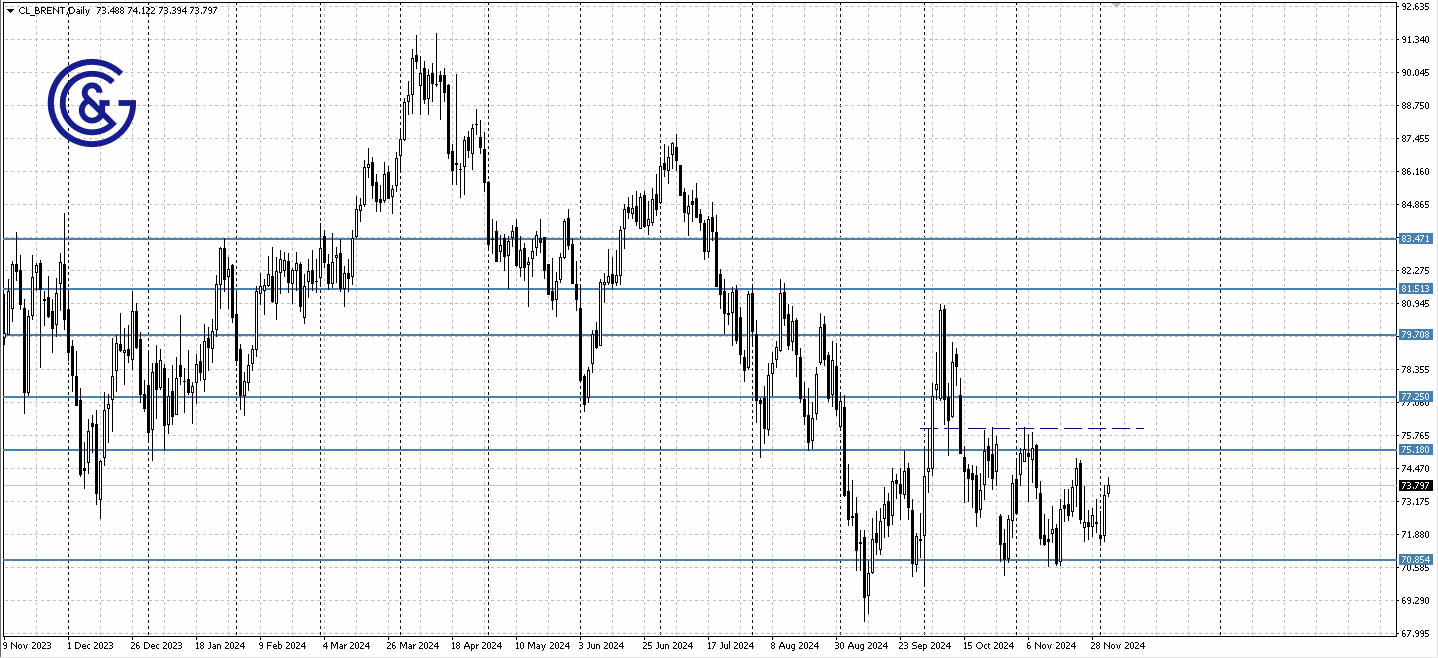1438x658 pixels.
Task: Expand the dropdown arrow beside CL_BRENT label
Action: [x=8, y=10]
